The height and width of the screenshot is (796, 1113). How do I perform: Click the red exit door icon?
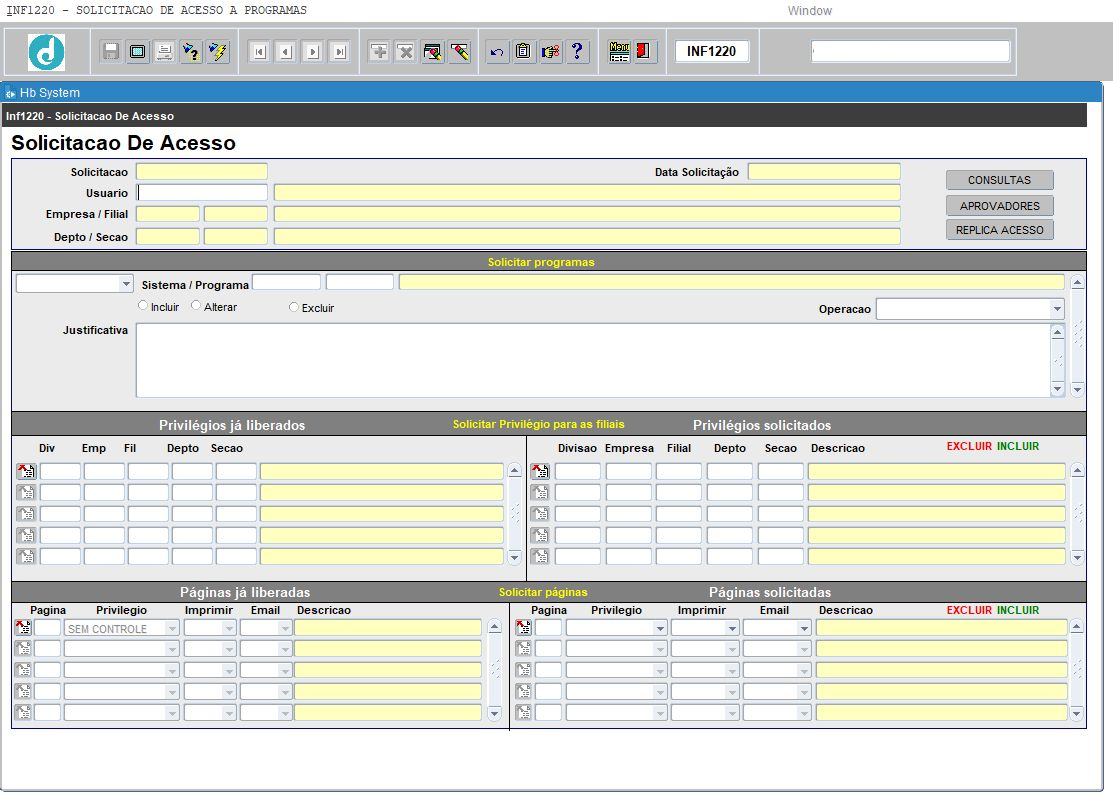click(645, 51)
